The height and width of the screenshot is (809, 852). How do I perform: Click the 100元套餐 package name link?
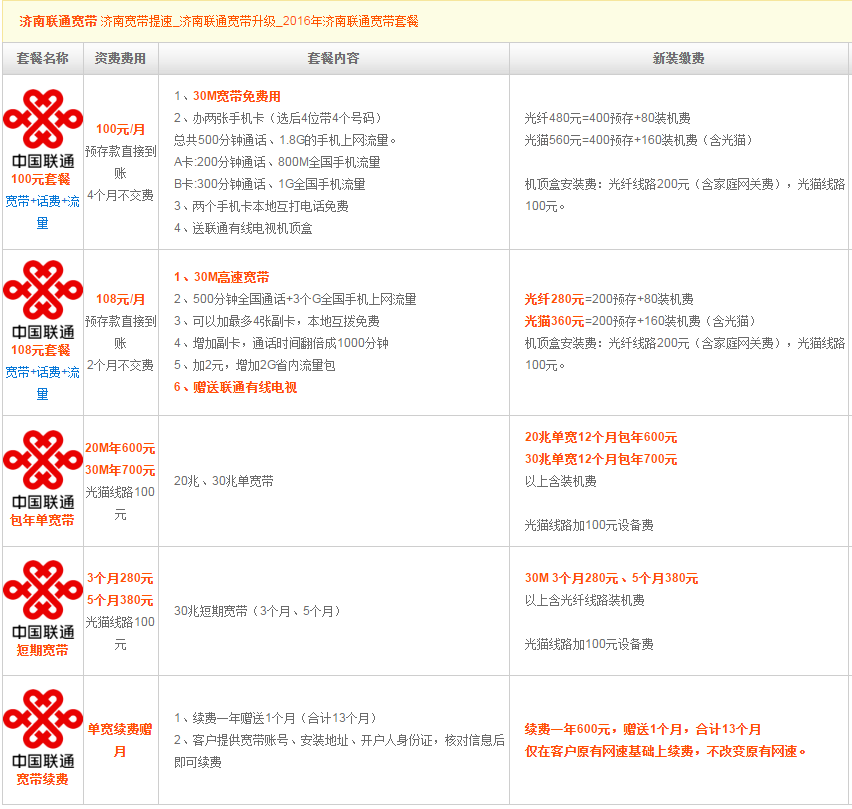click(x=42, y=179)
